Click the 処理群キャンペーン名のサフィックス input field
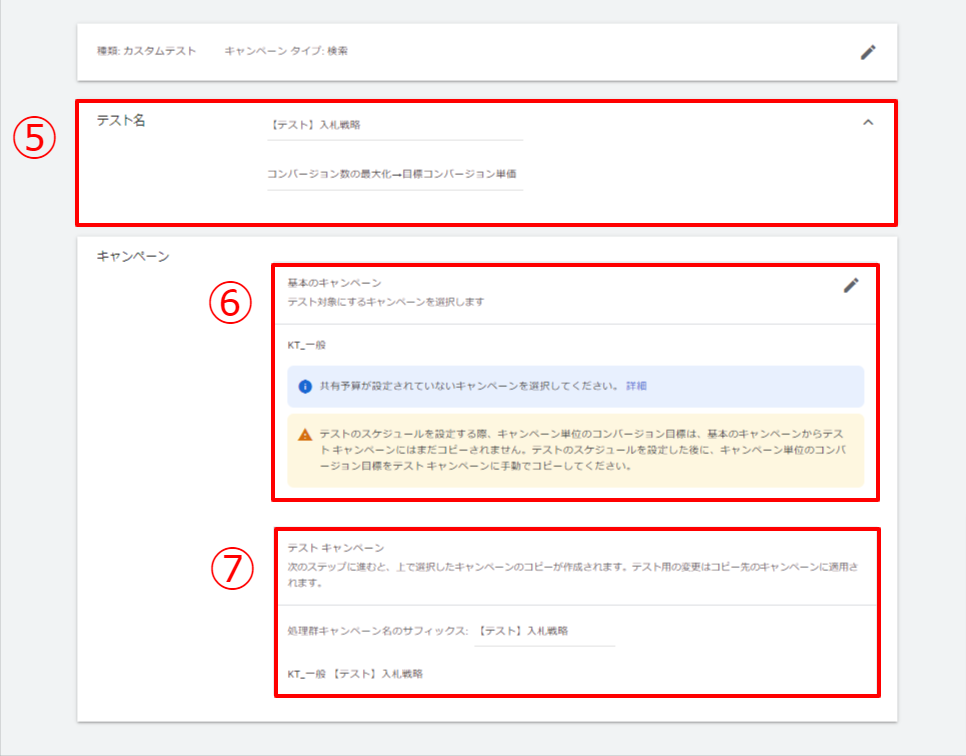This screenshot has height=756, width=966. (544, 631)
